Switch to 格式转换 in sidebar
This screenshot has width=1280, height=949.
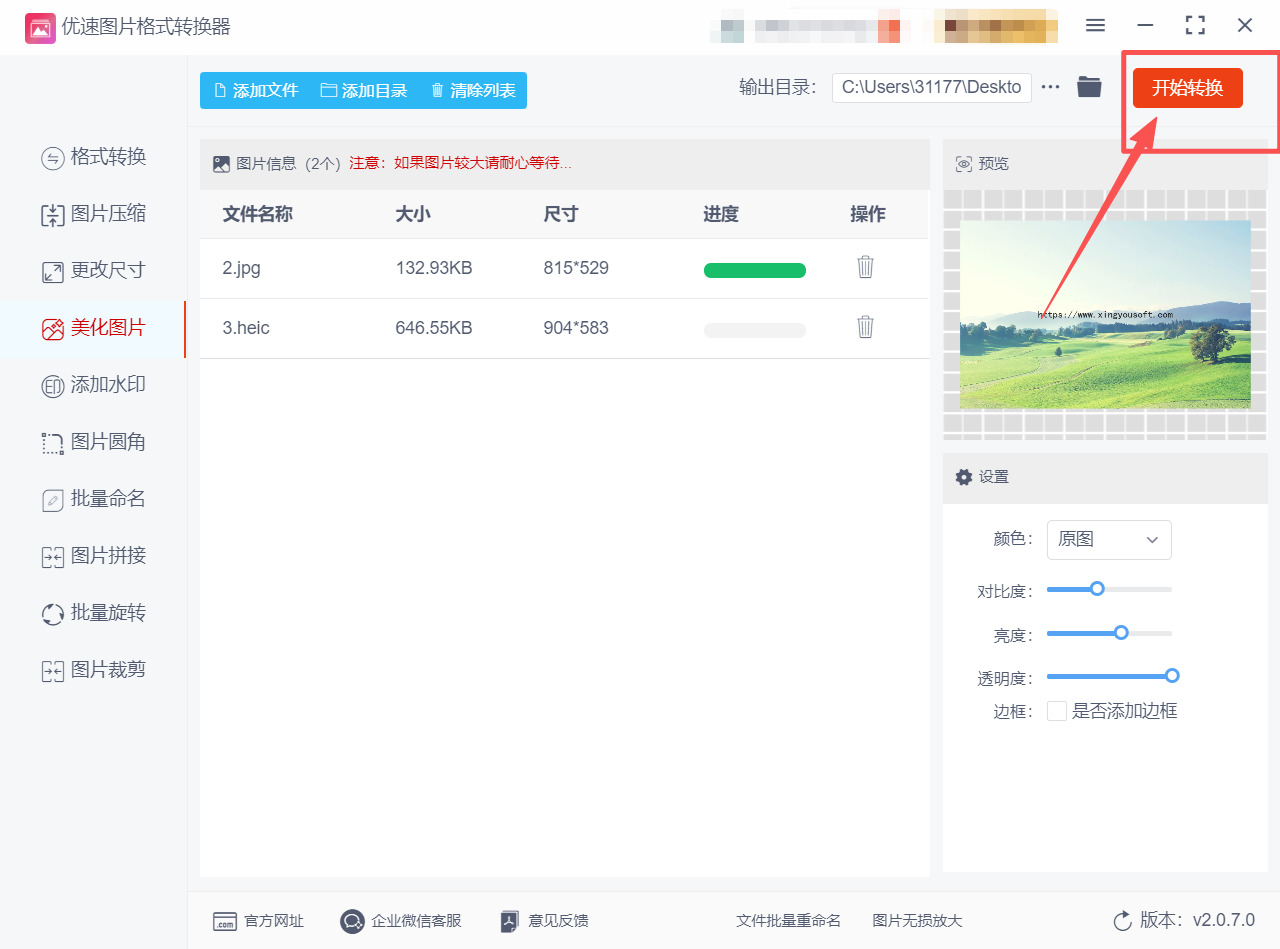point(94,157)
